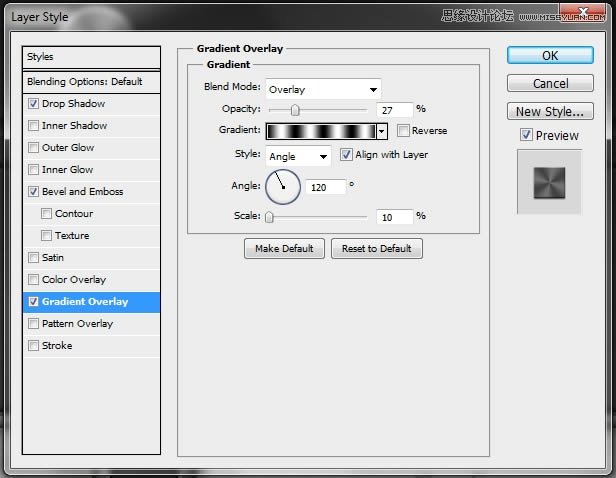Image resolution: width=616 pixels, height=478 pixels.
Task: Select the Bevel and Emboss label
Action: point(82,192)
